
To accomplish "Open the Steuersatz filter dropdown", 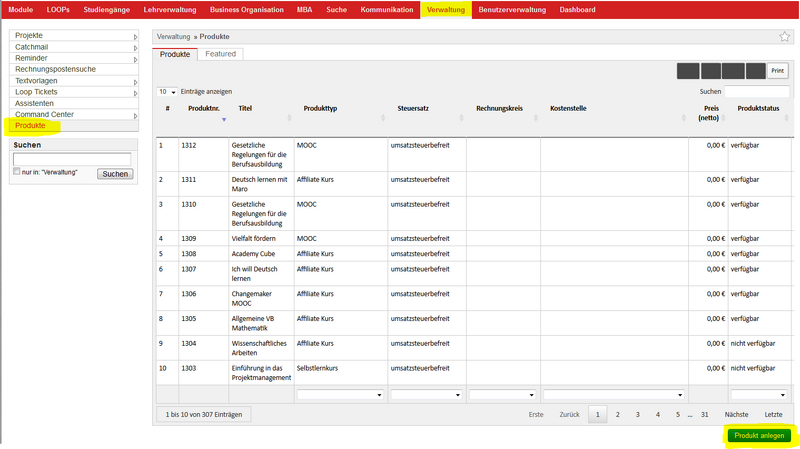I will click(426, 394).
